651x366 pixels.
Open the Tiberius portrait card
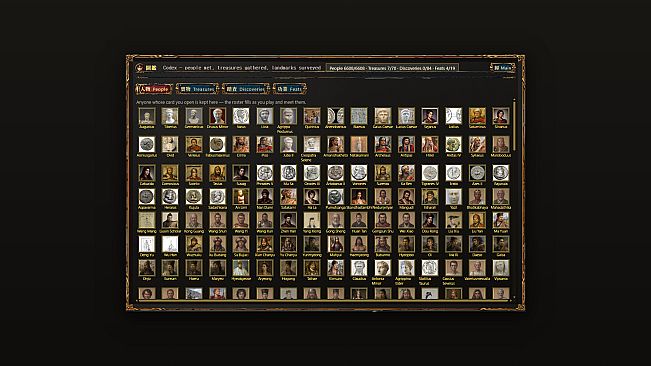point(170,116)
